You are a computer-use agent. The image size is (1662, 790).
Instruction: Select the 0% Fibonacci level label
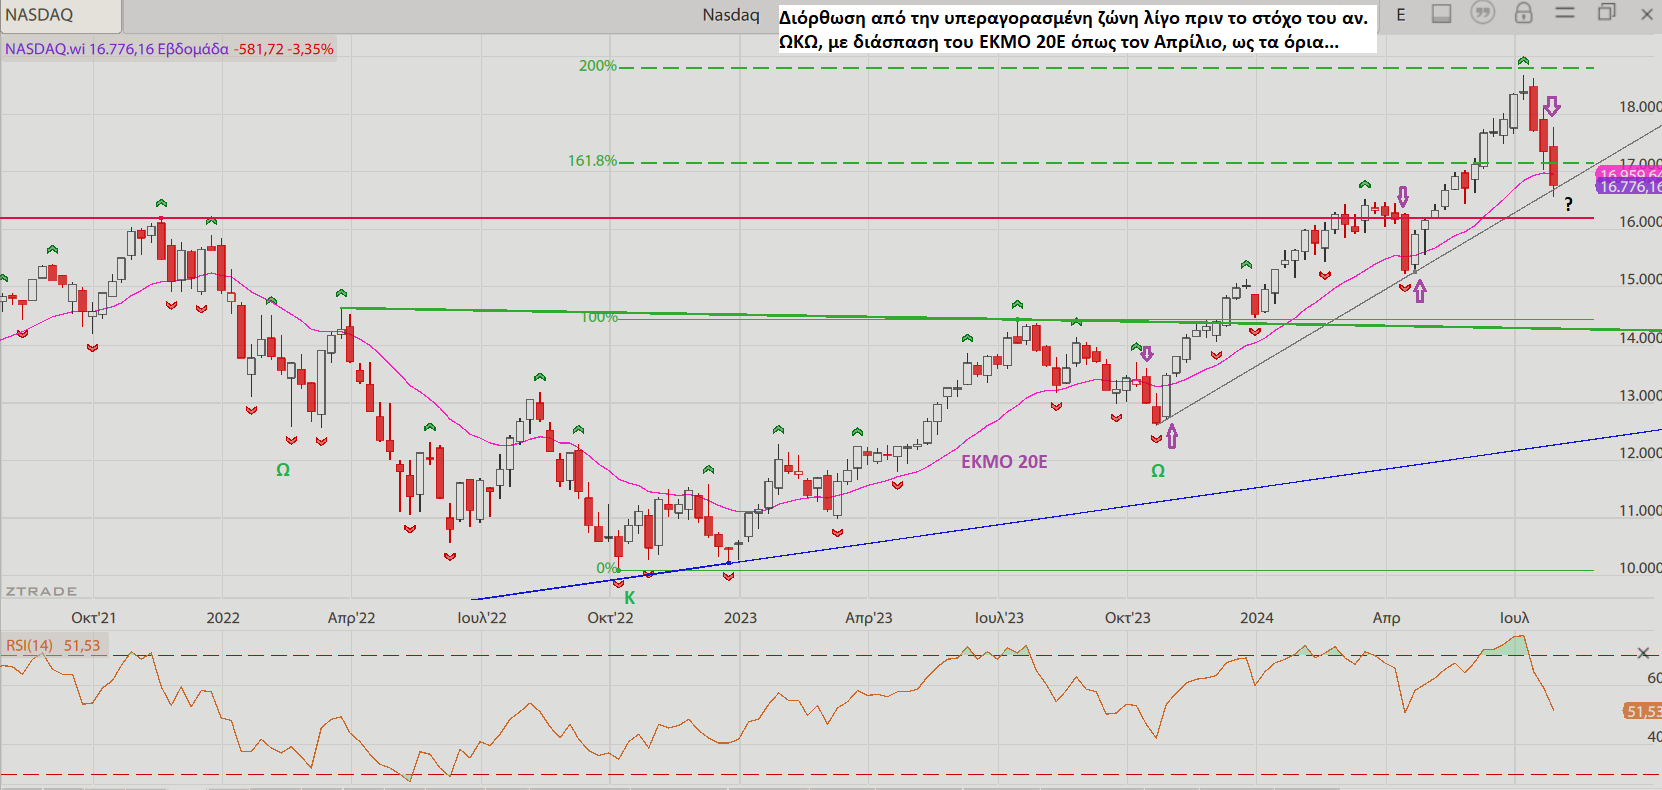click(x=607, y=568)
